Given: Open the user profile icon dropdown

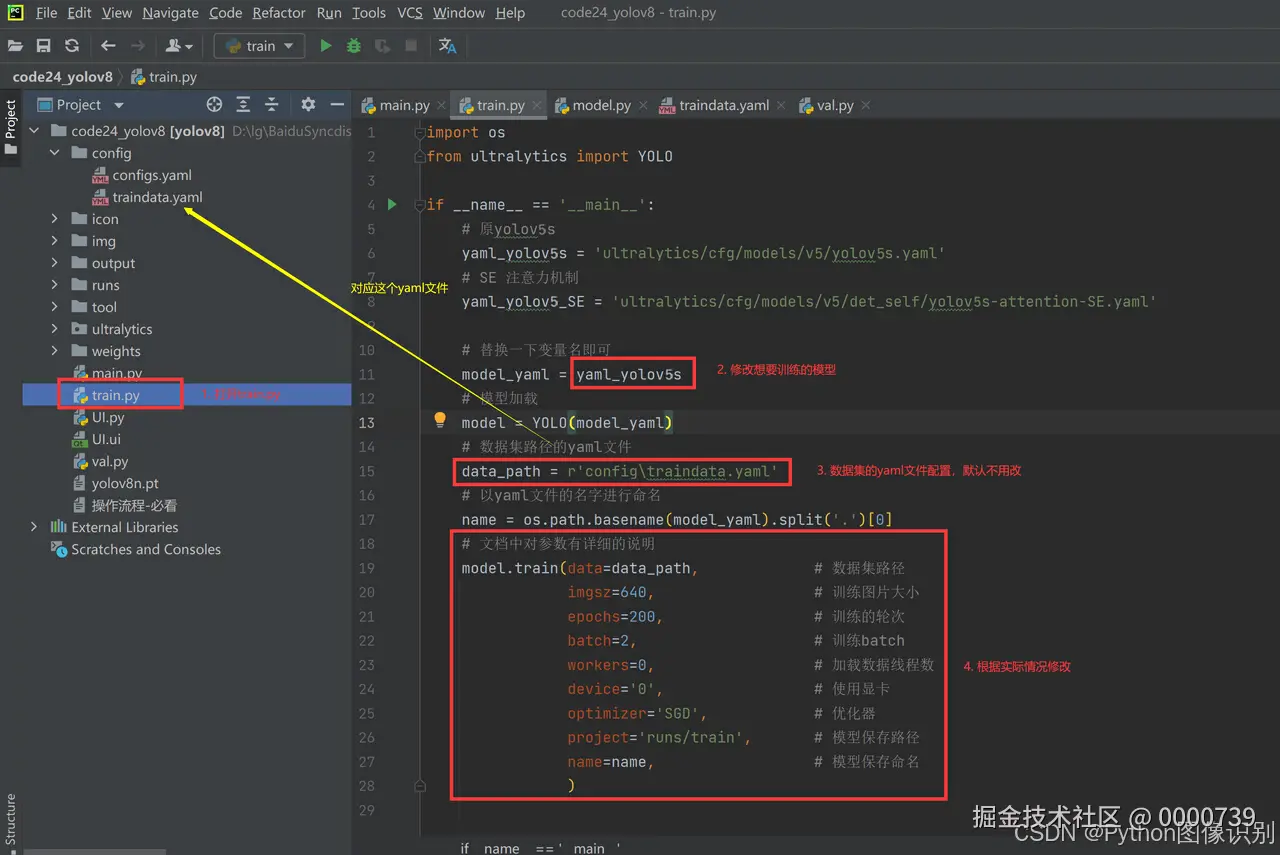Looking at the screenshot, I should coord(179,46).
